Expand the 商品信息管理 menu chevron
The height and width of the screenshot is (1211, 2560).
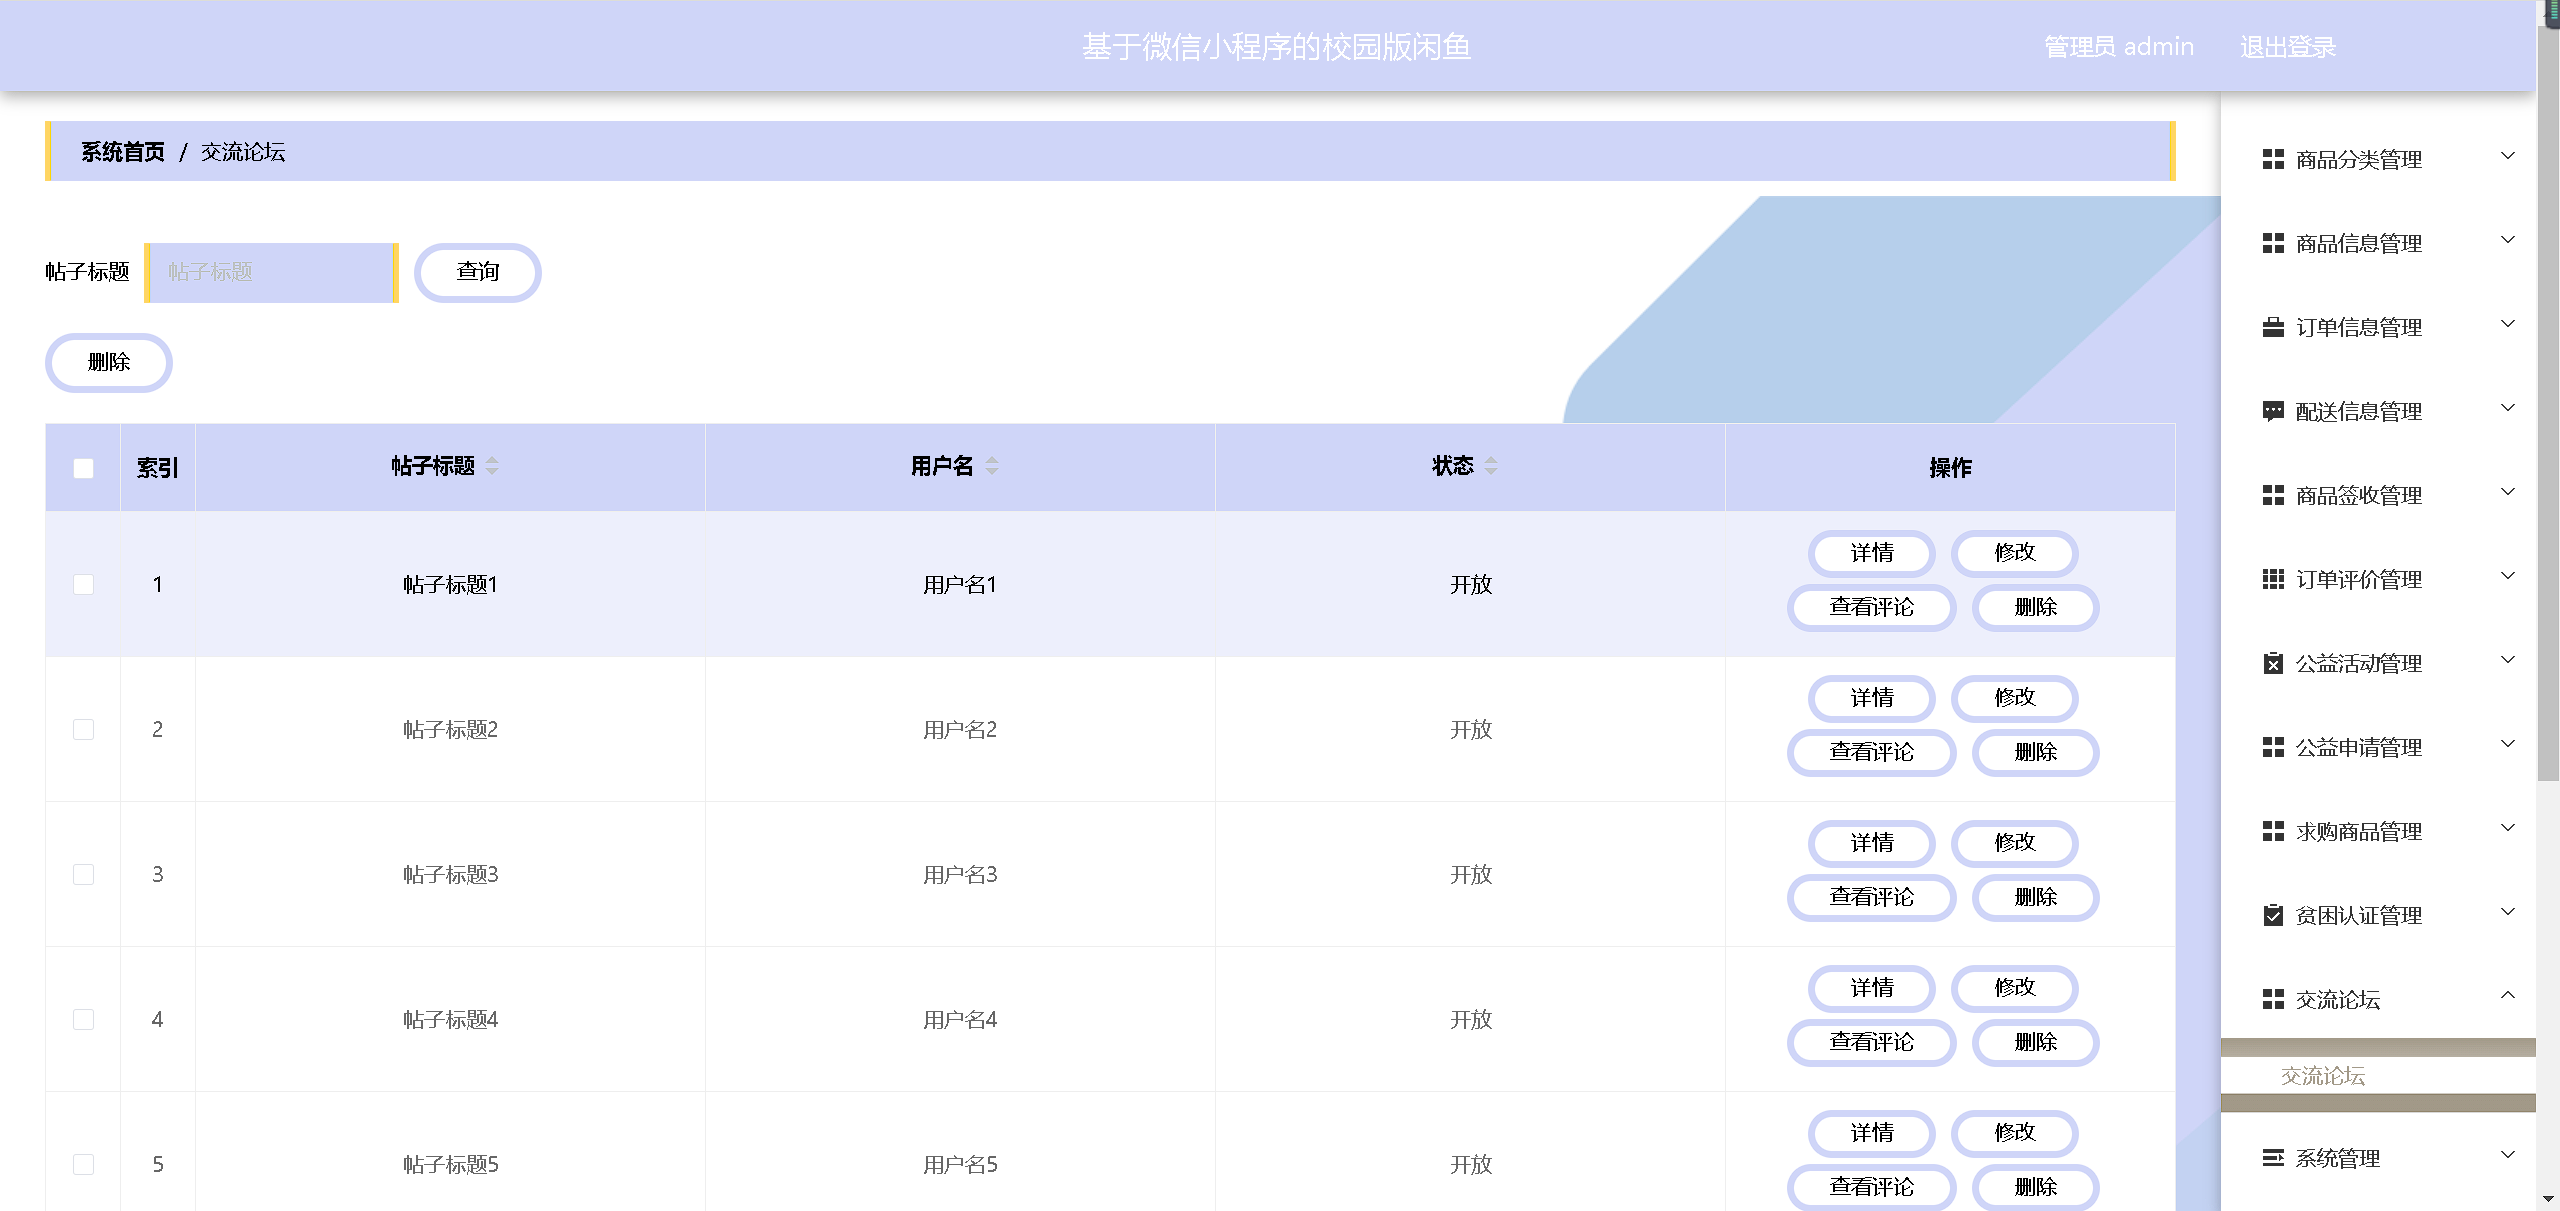2507,240
